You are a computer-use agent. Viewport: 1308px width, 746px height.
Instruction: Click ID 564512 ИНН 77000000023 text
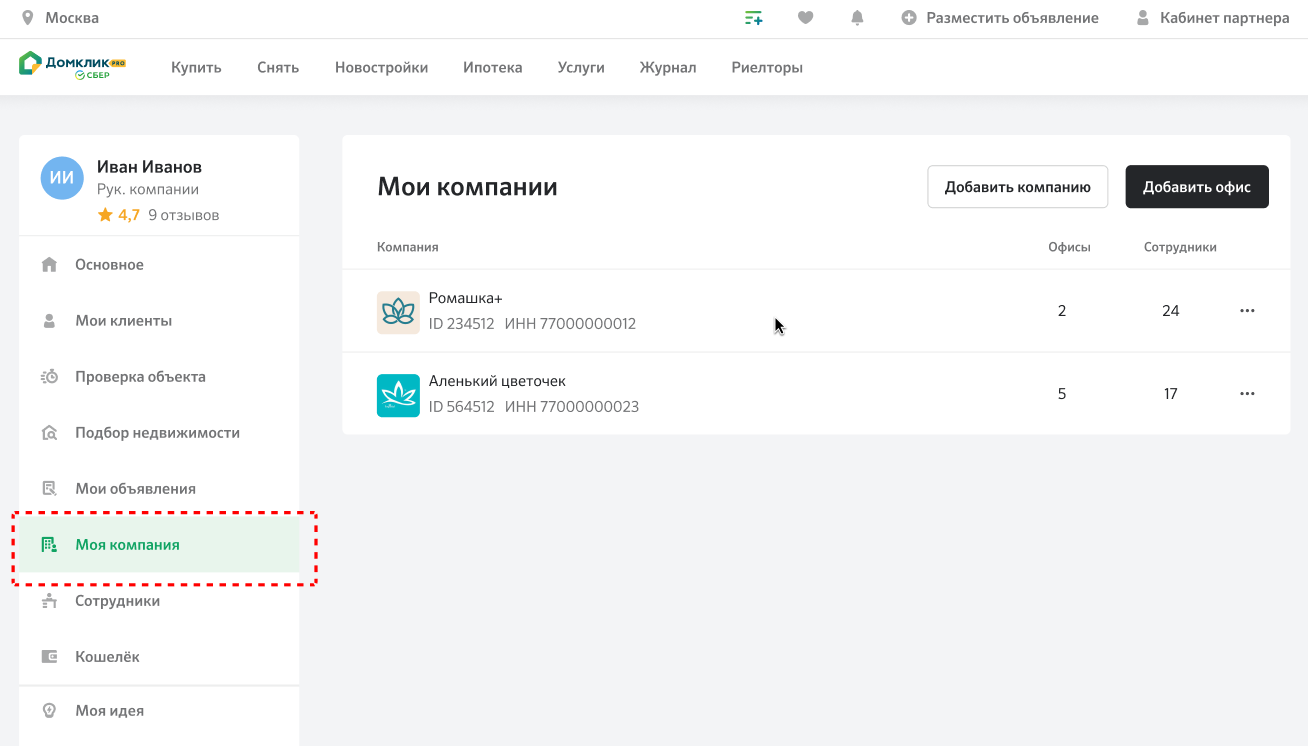click(534, 407)
